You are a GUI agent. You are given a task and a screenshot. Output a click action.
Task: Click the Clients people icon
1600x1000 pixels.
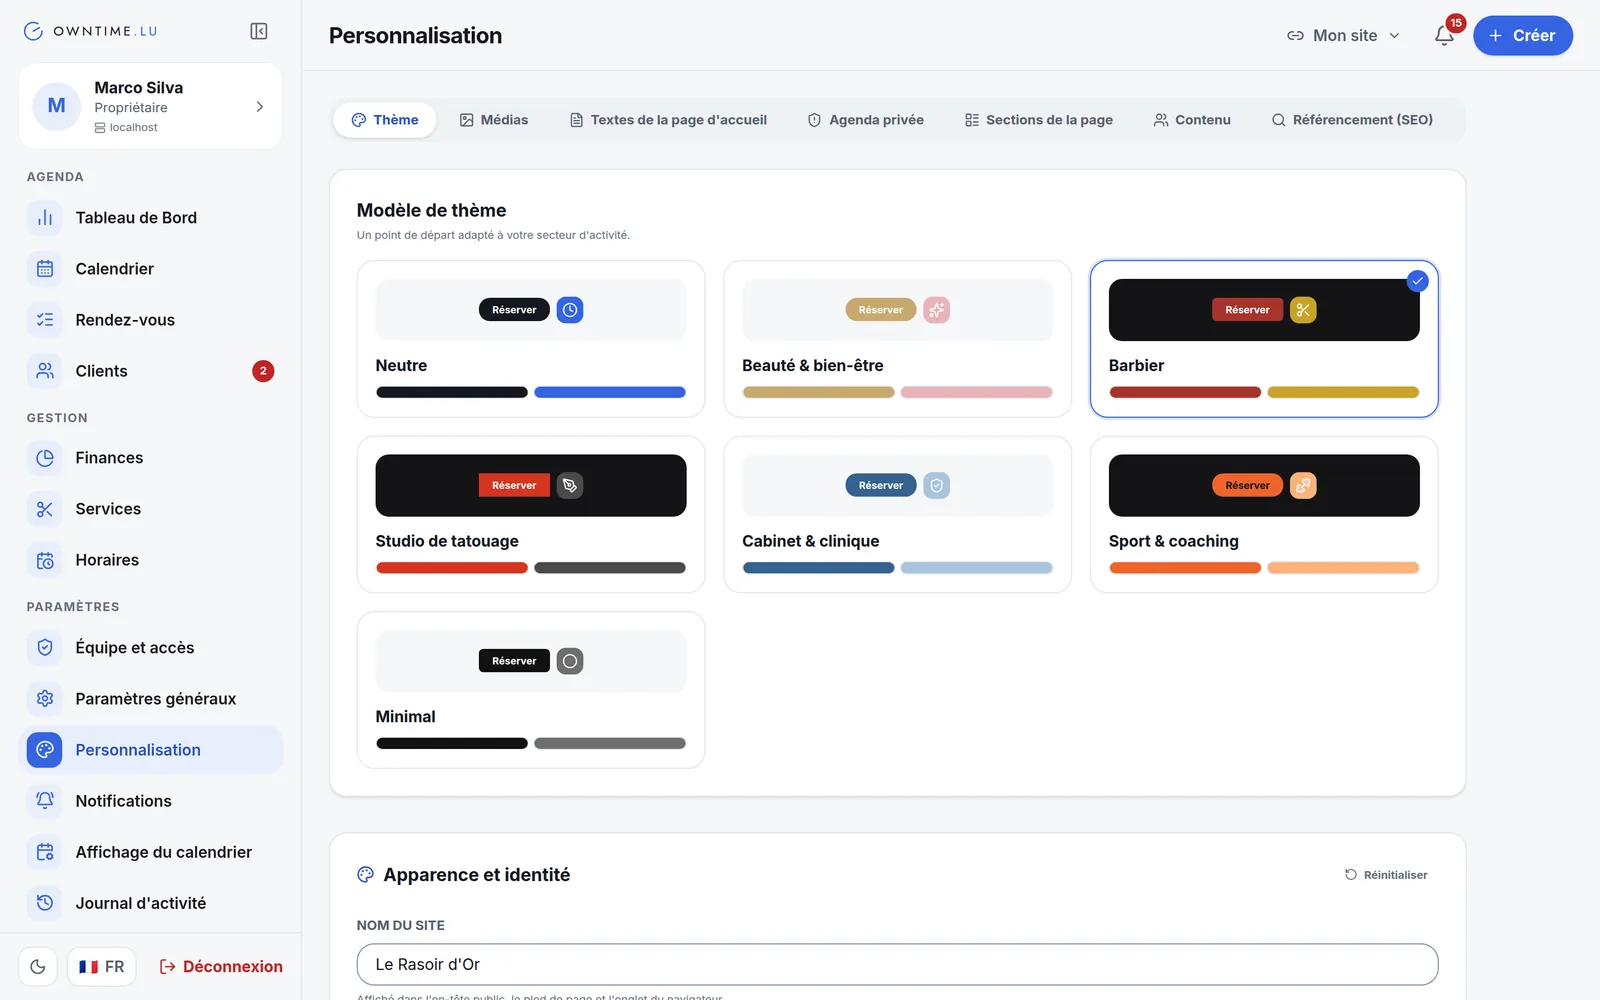click(45, 371)
